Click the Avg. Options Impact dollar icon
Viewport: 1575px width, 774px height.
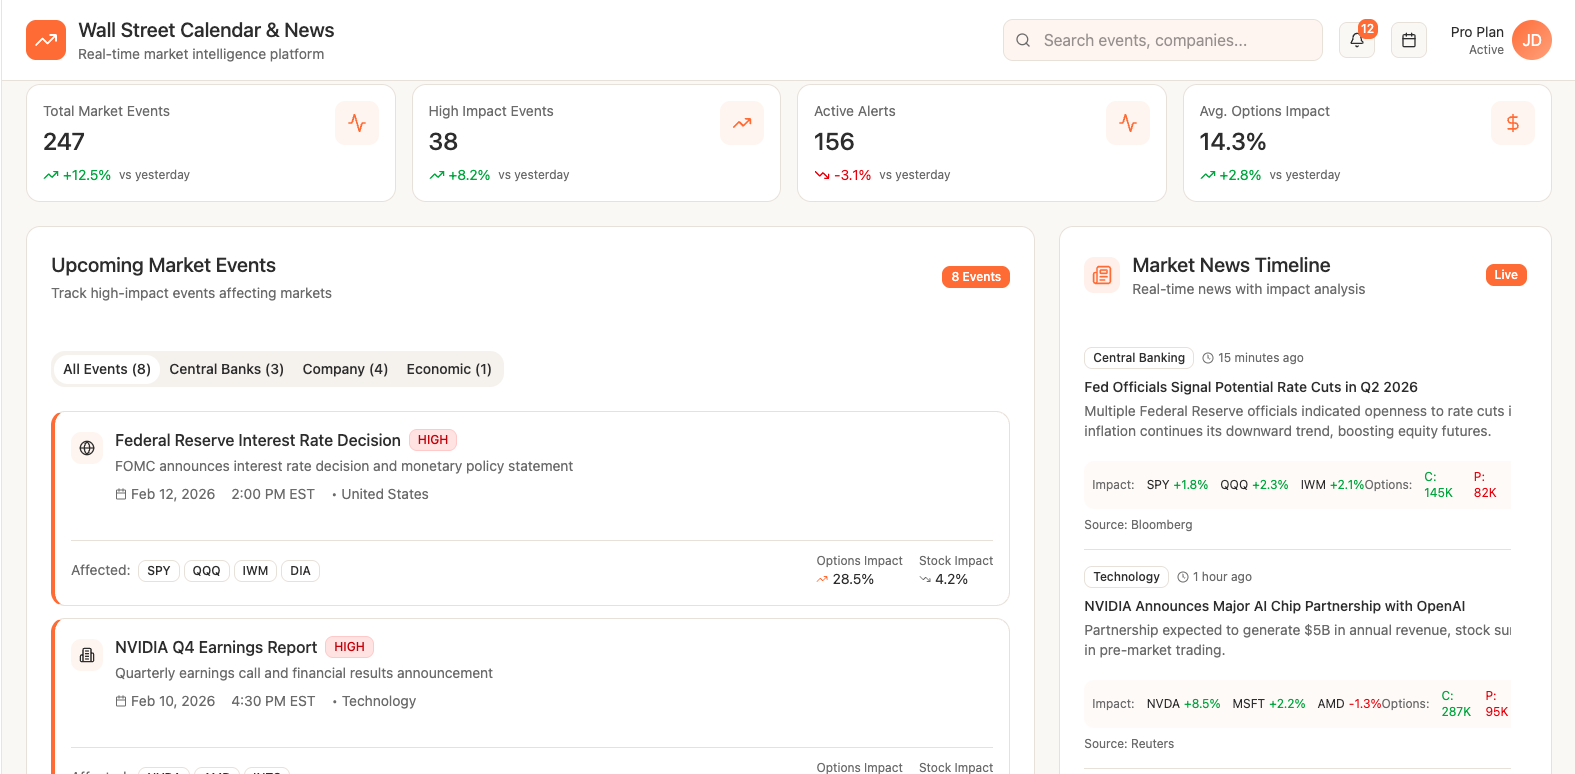point(1513,123)
